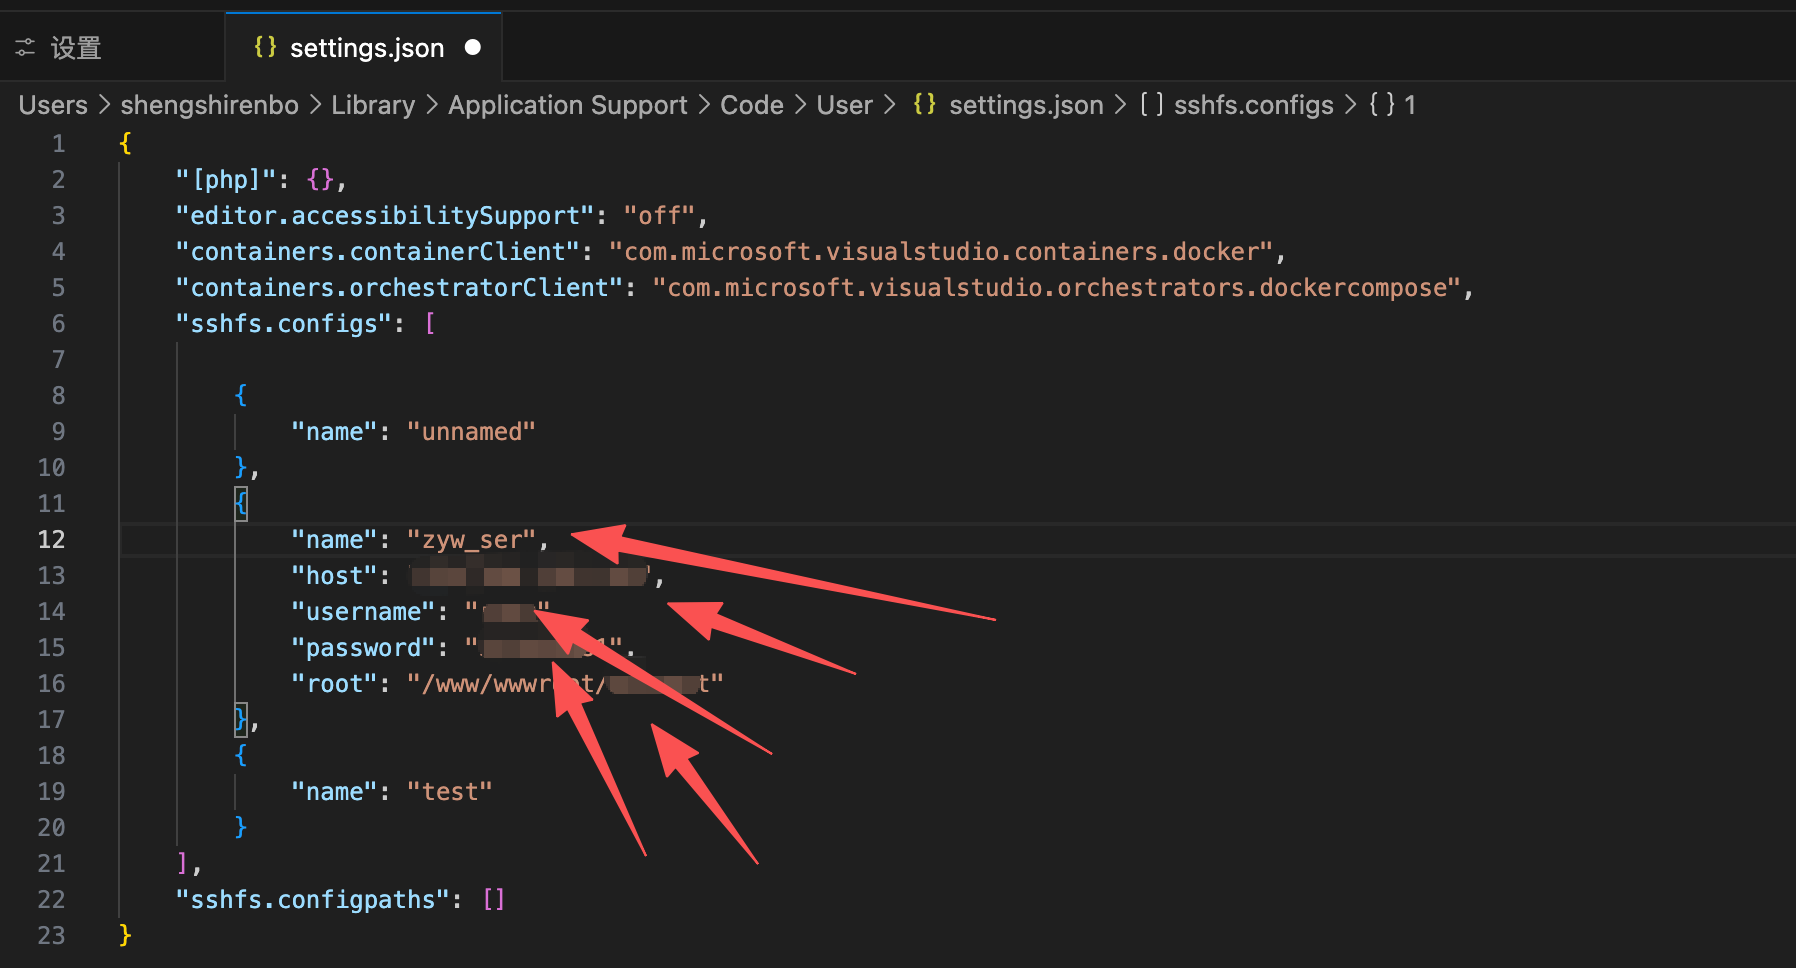
Task: Click line number 17 in the gutter
Action: (51, 720)
